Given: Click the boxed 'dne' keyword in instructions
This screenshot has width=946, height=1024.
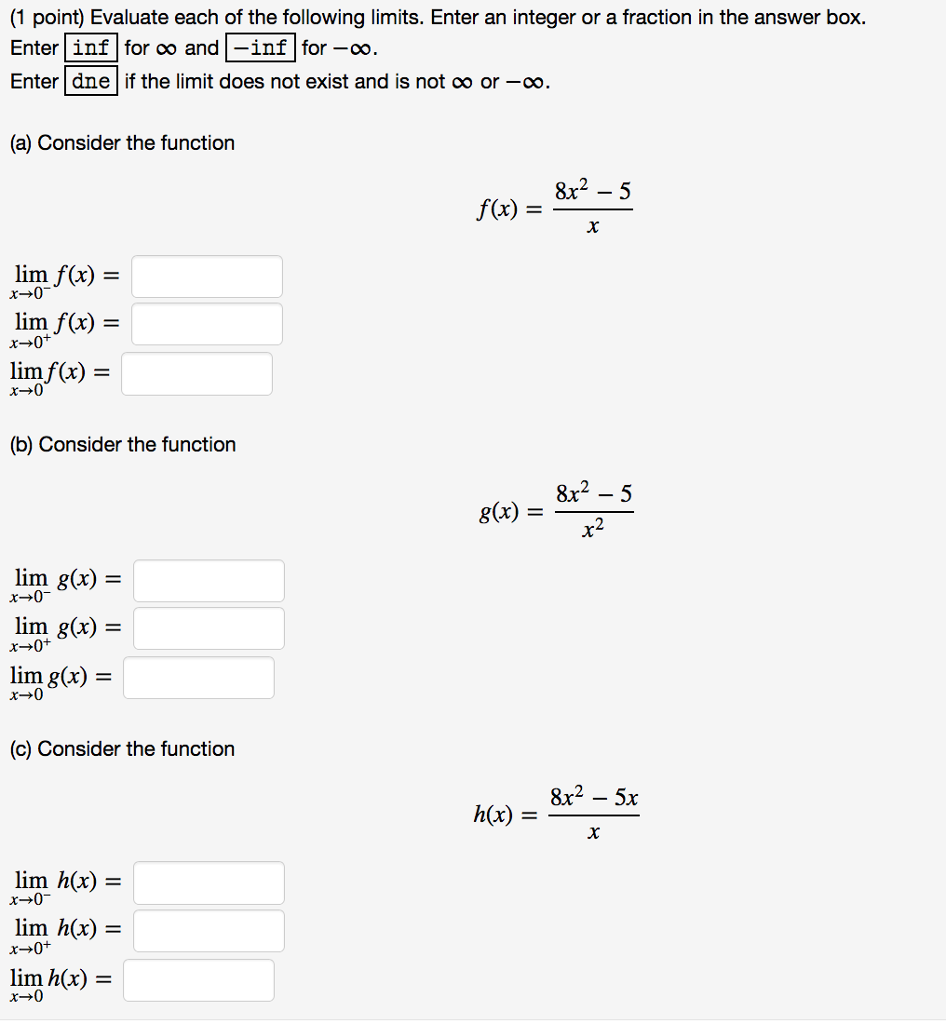Looking at the screenshot, I should point(91,81).
